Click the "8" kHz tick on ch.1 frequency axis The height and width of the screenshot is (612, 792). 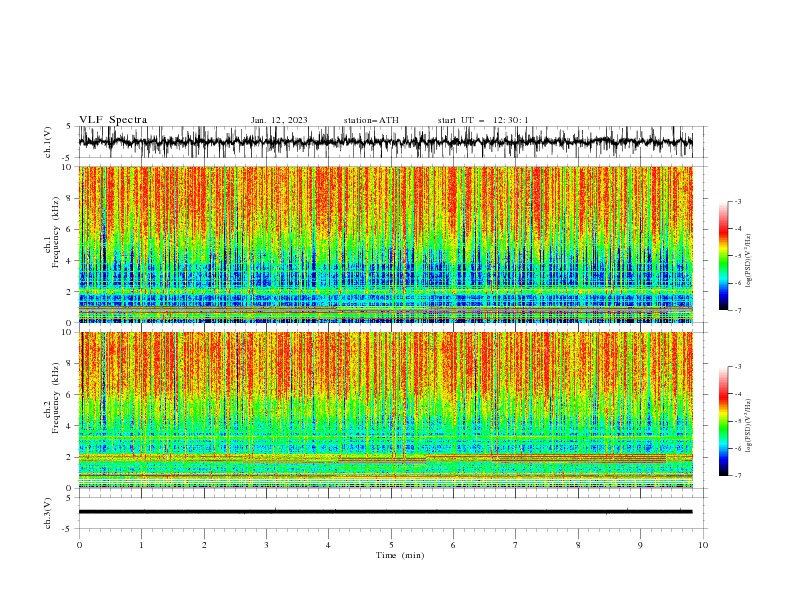click(x=69, y=198)
